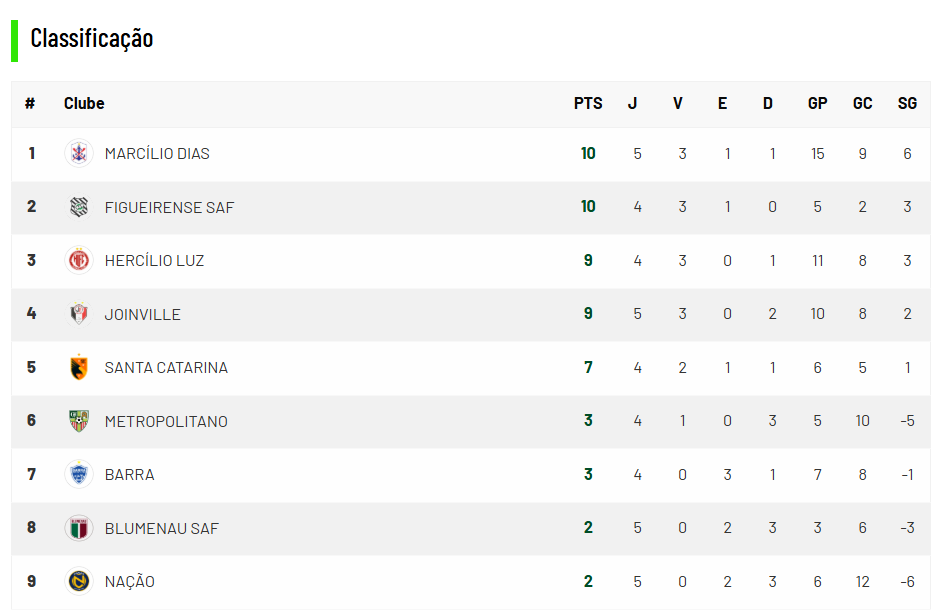Click the Clube column header
The image size is (951, 612).
[84, 104]
